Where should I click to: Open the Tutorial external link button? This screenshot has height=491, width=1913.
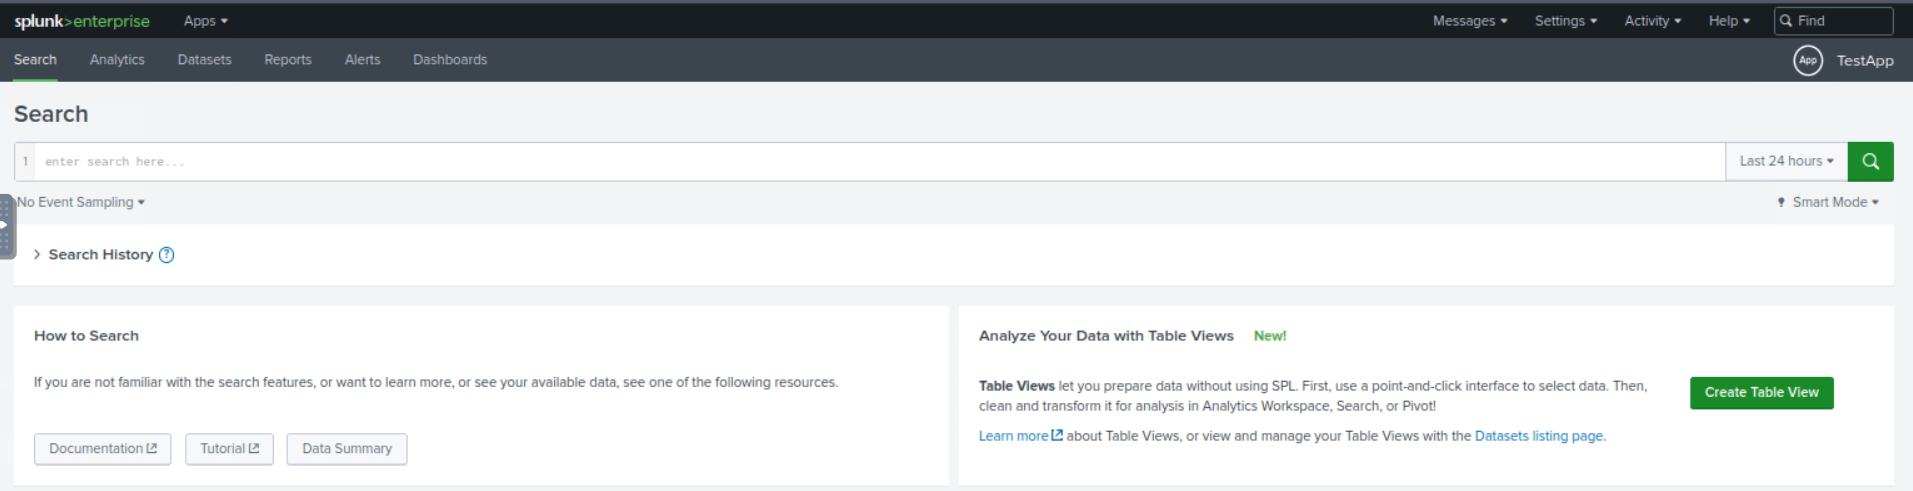[229, 449]
